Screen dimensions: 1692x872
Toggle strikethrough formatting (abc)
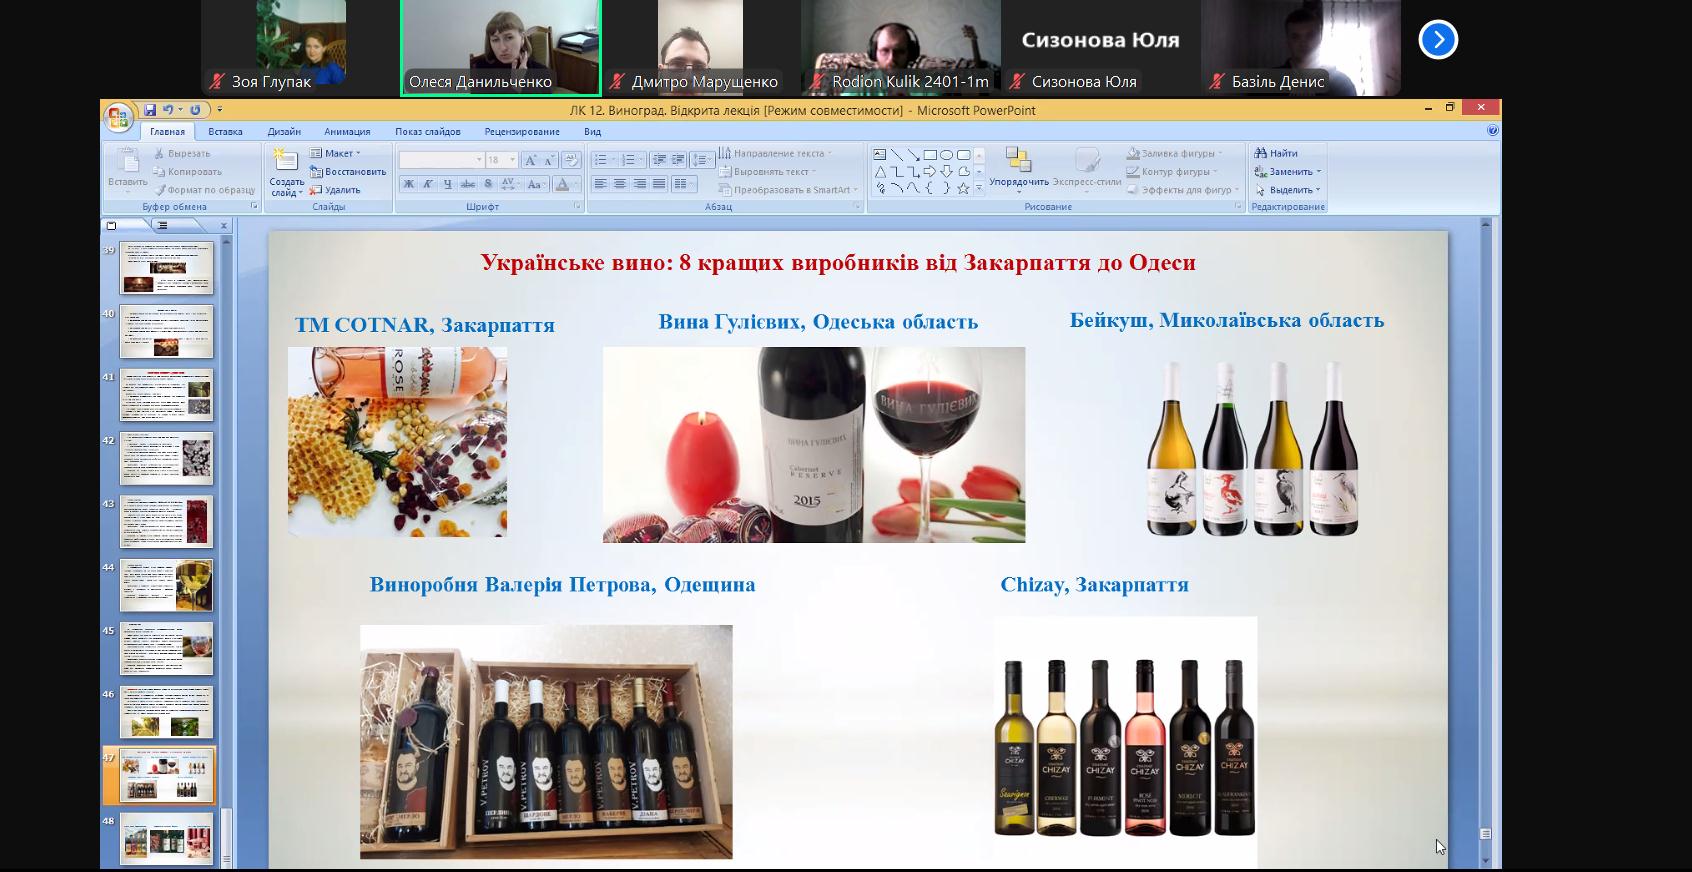[467, 184]
